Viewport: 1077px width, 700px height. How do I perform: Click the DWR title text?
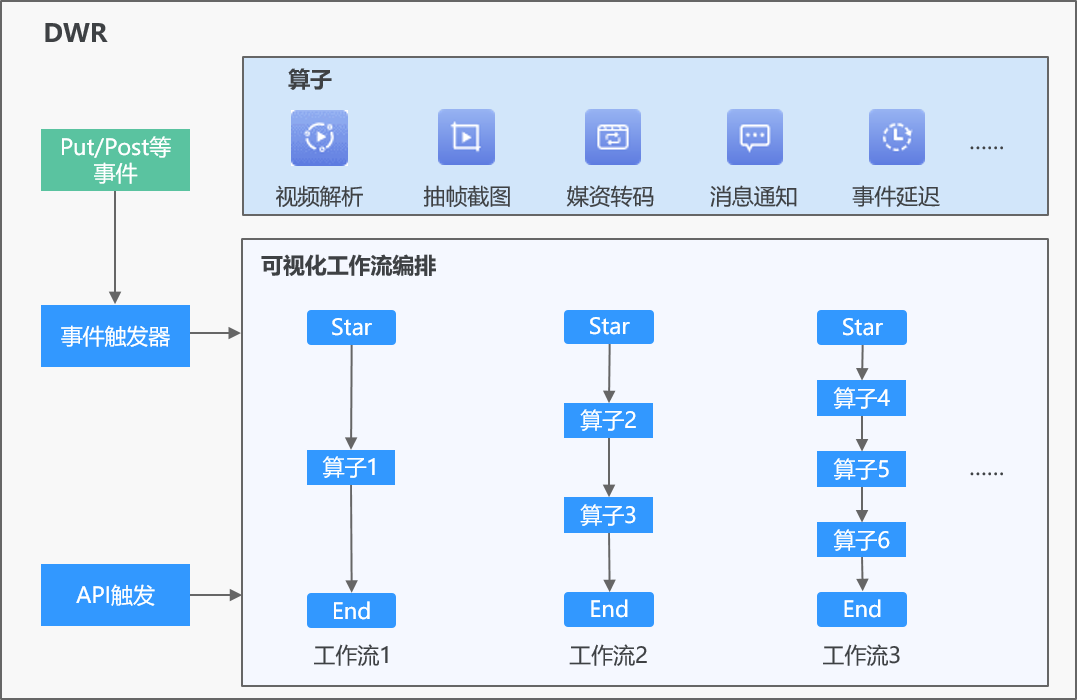point(76,33)
